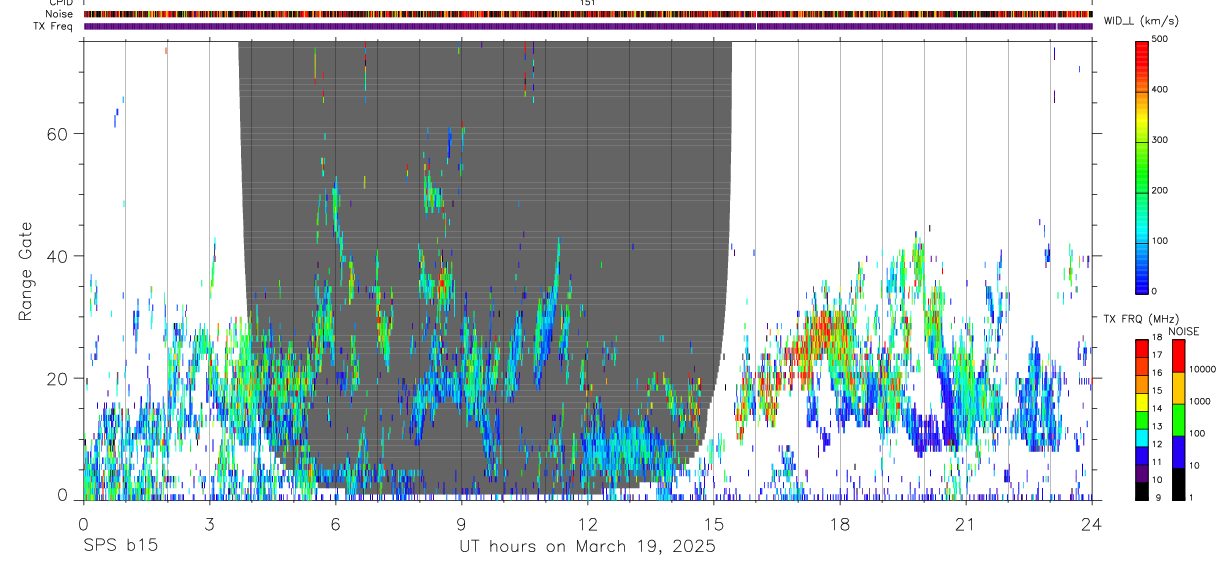Click the 'TX Freq' strip label at top
1228x567 pixels.
pos(54,26)
